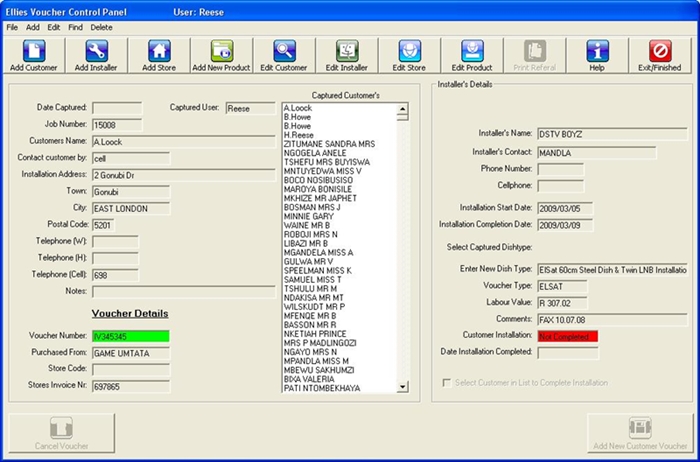Click the green Voucher Number field

click(130, 337)
